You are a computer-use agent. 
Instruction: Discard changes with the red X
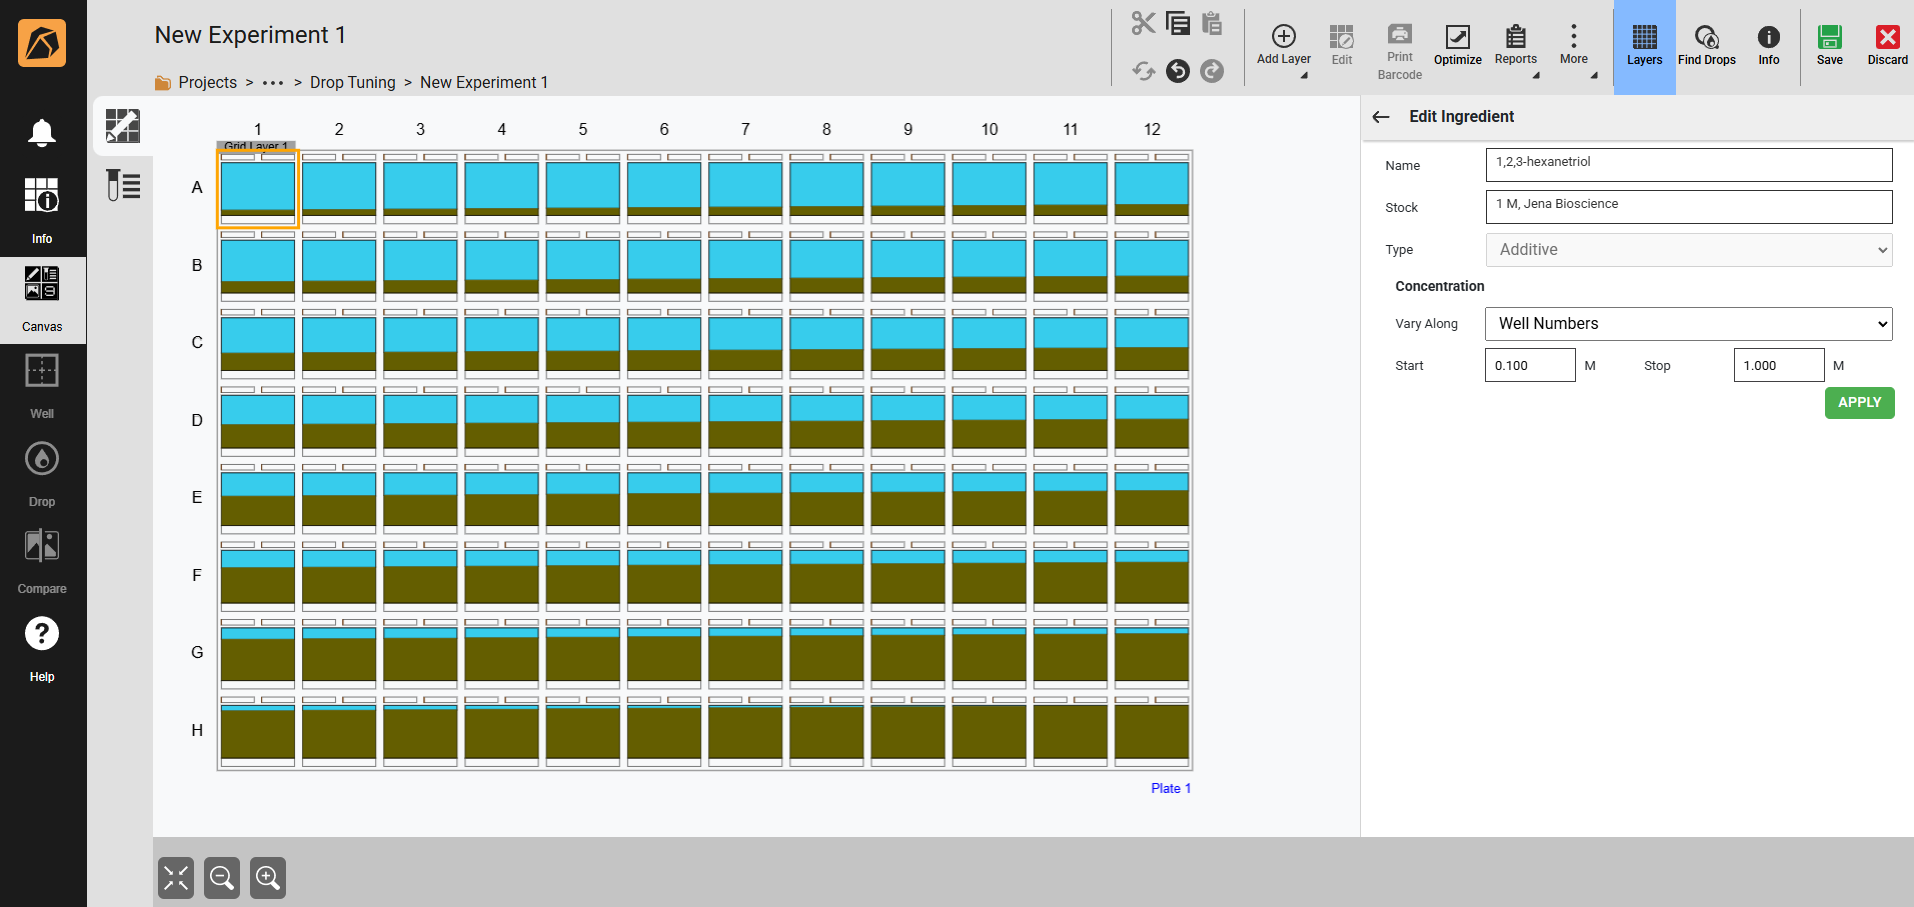pos(1887,46)
